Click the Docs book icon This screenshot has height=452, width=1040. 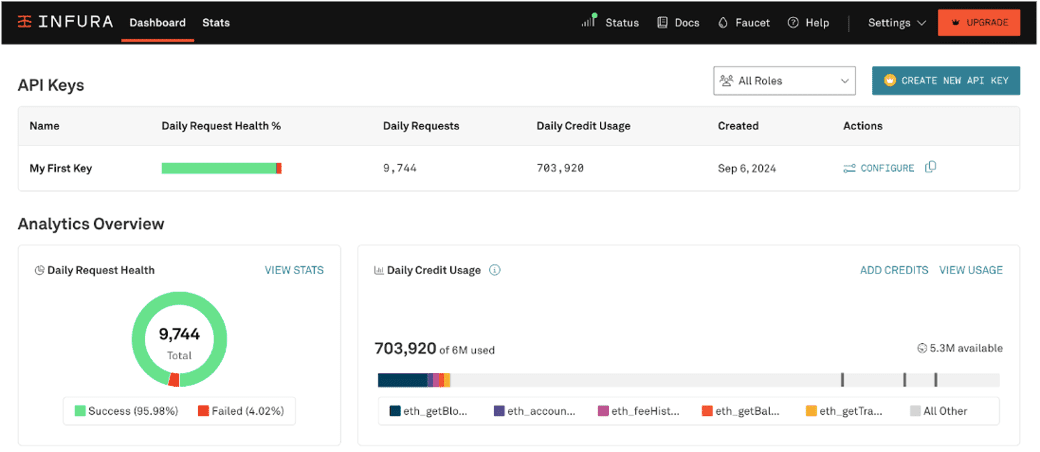(662, 23)
